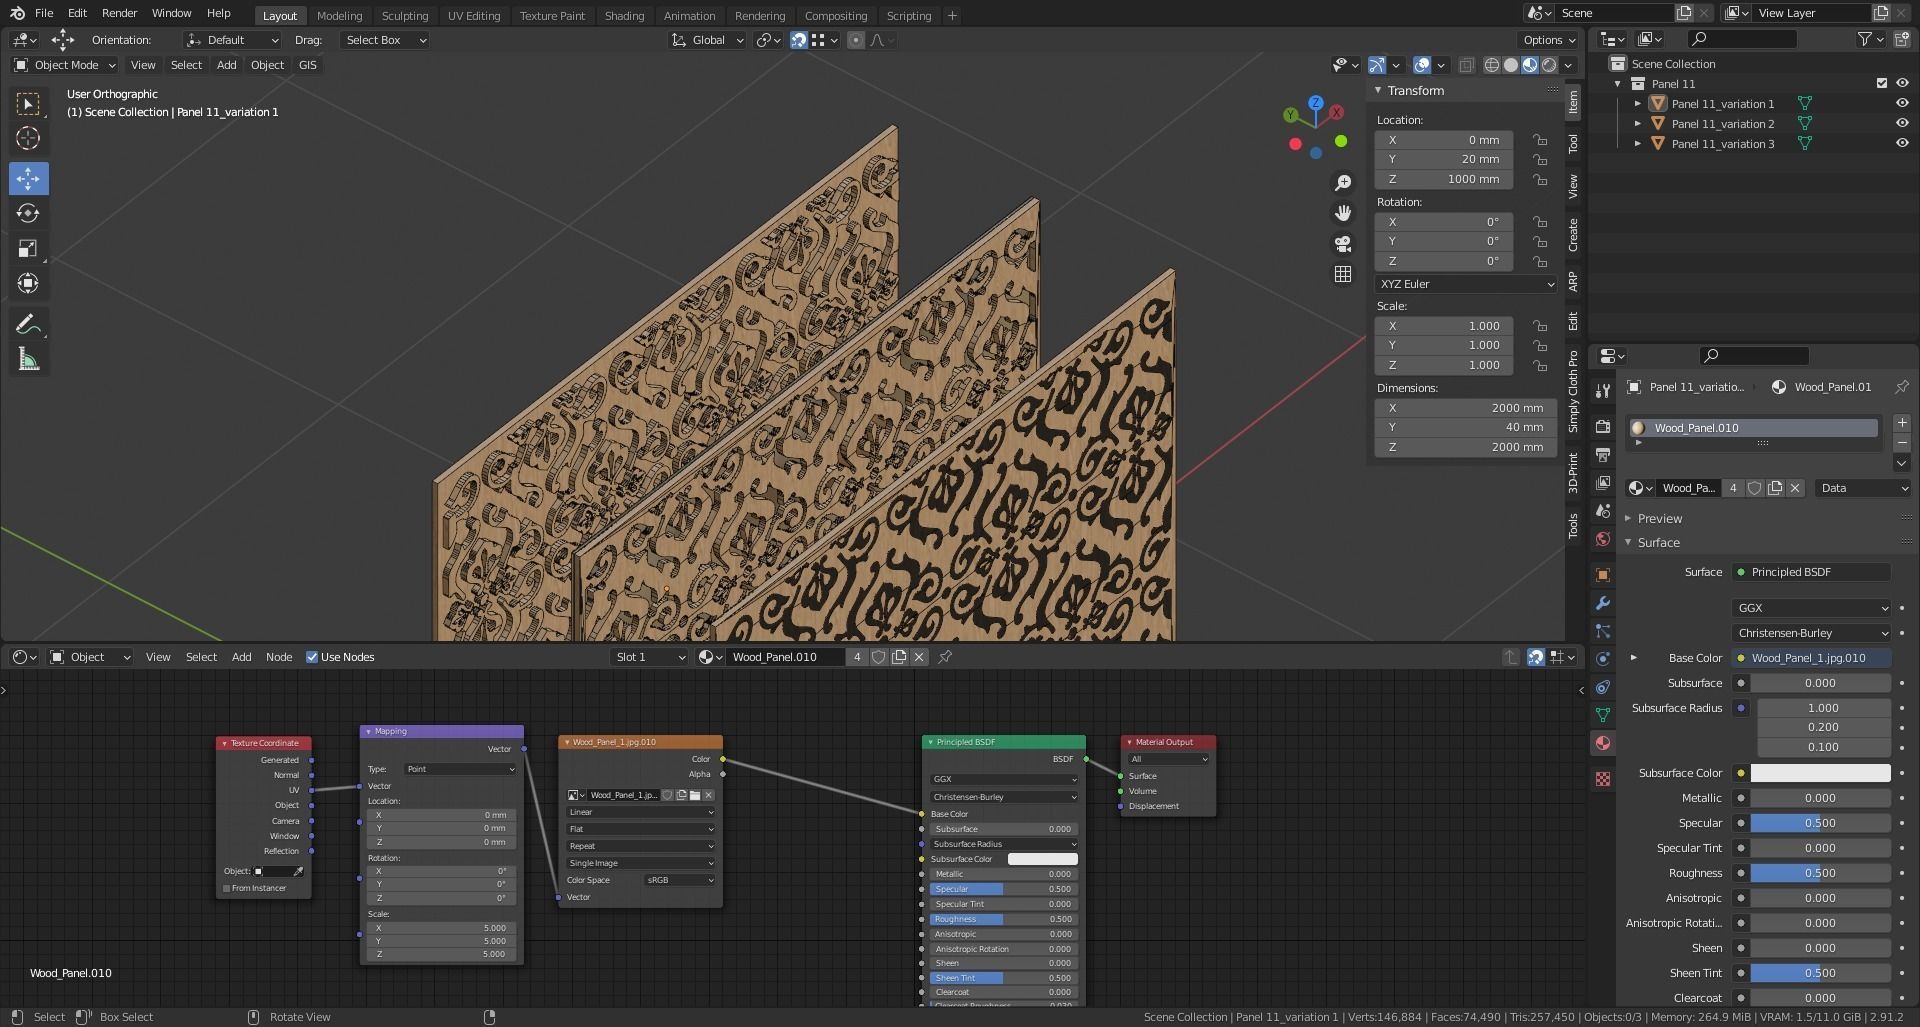Image resolution: width=1920 pixels, height=1027 pixels.
Task: Lock Location X transform
Action: [1540, 140]
